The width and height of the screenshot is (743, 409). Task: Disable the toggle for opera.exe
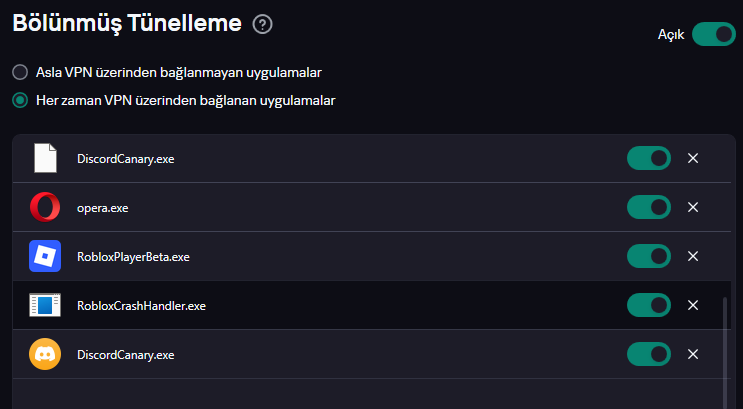pos(649,208)
